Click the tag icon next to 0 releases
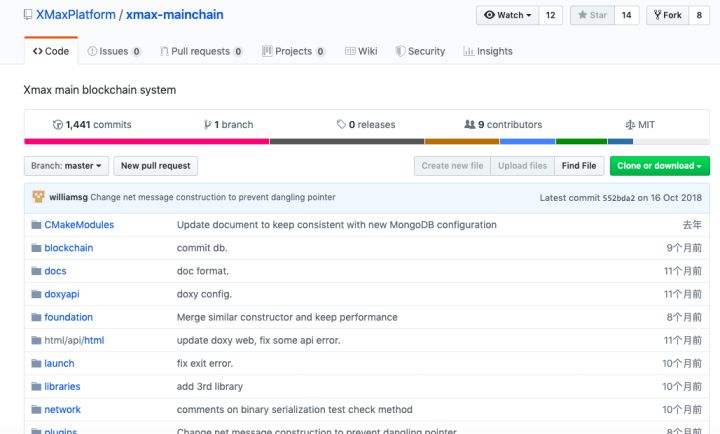This screenshot has height=434, width=720. pyautogui.click(x=341, y=124)
